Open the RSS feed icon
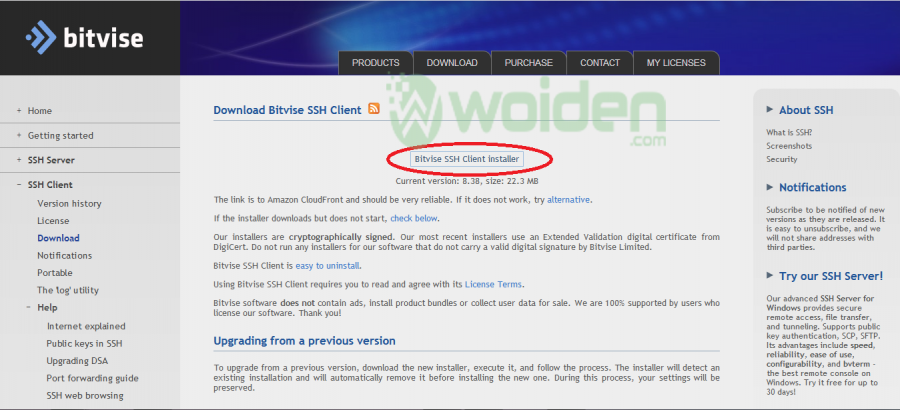This screenshot has height=410, width=900. tap(374, 108)
